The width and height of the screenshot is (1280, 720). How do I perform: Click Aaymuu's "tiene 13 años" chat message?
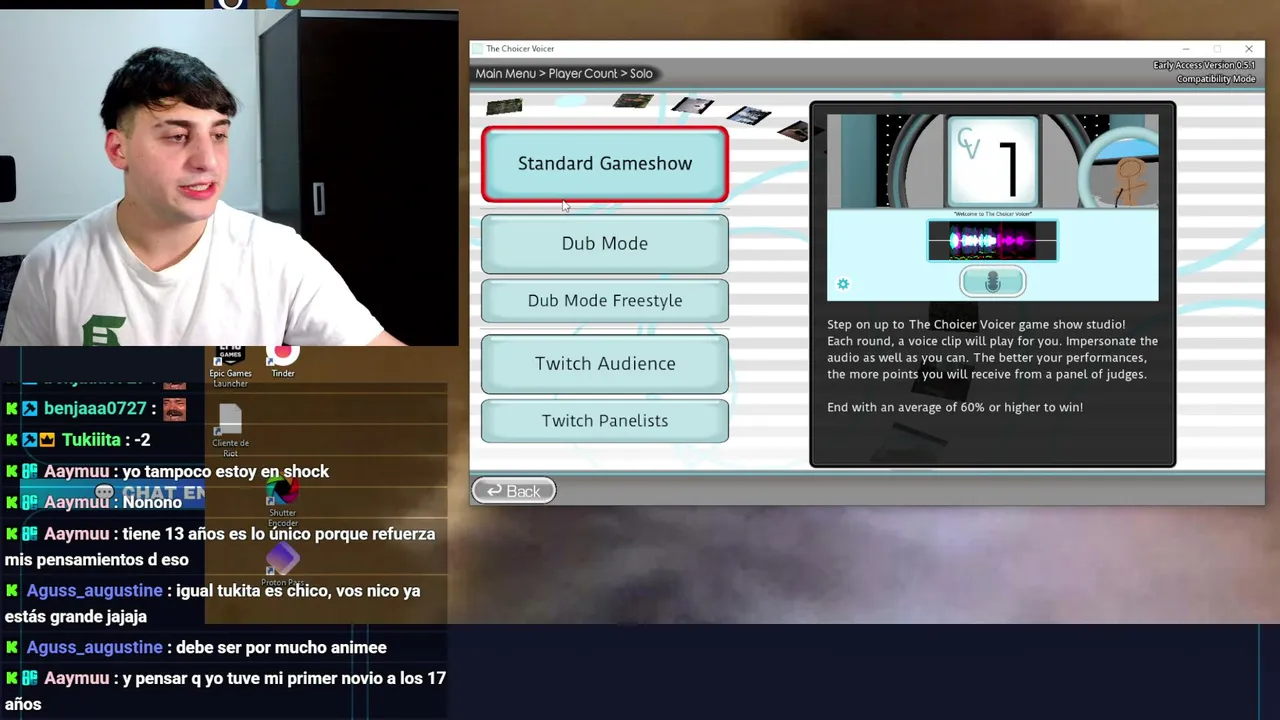[x=220, y=547]
